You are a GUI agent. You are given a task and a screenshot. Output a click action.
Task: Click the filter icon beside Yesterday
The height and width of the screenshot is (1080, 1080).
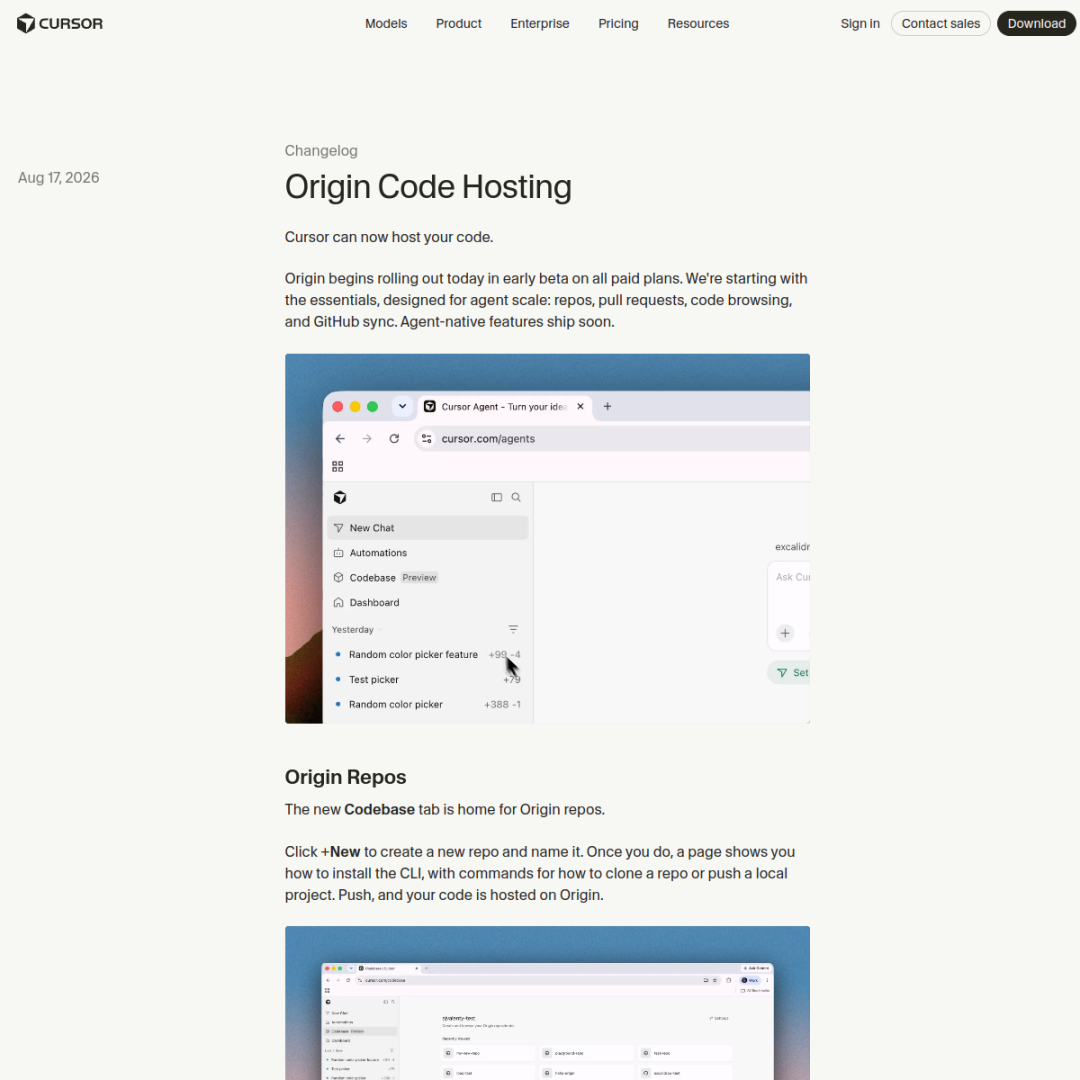click(x=513, y=630)
